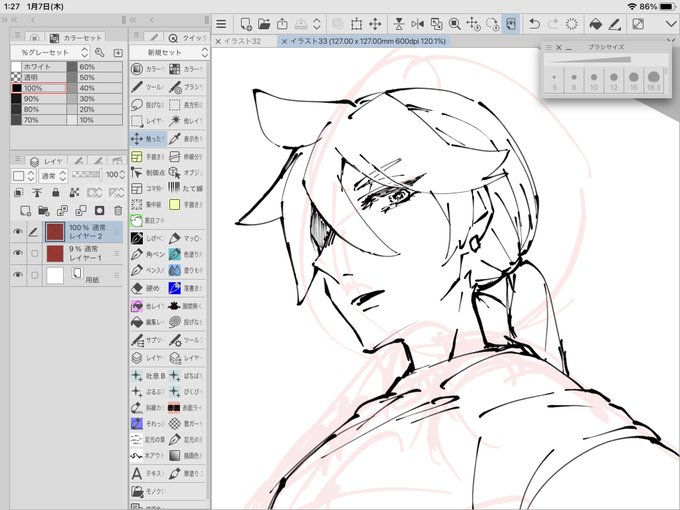Open the up/down stepper next to the save icon
Screen dimensions: 680x510
point(317,24)
